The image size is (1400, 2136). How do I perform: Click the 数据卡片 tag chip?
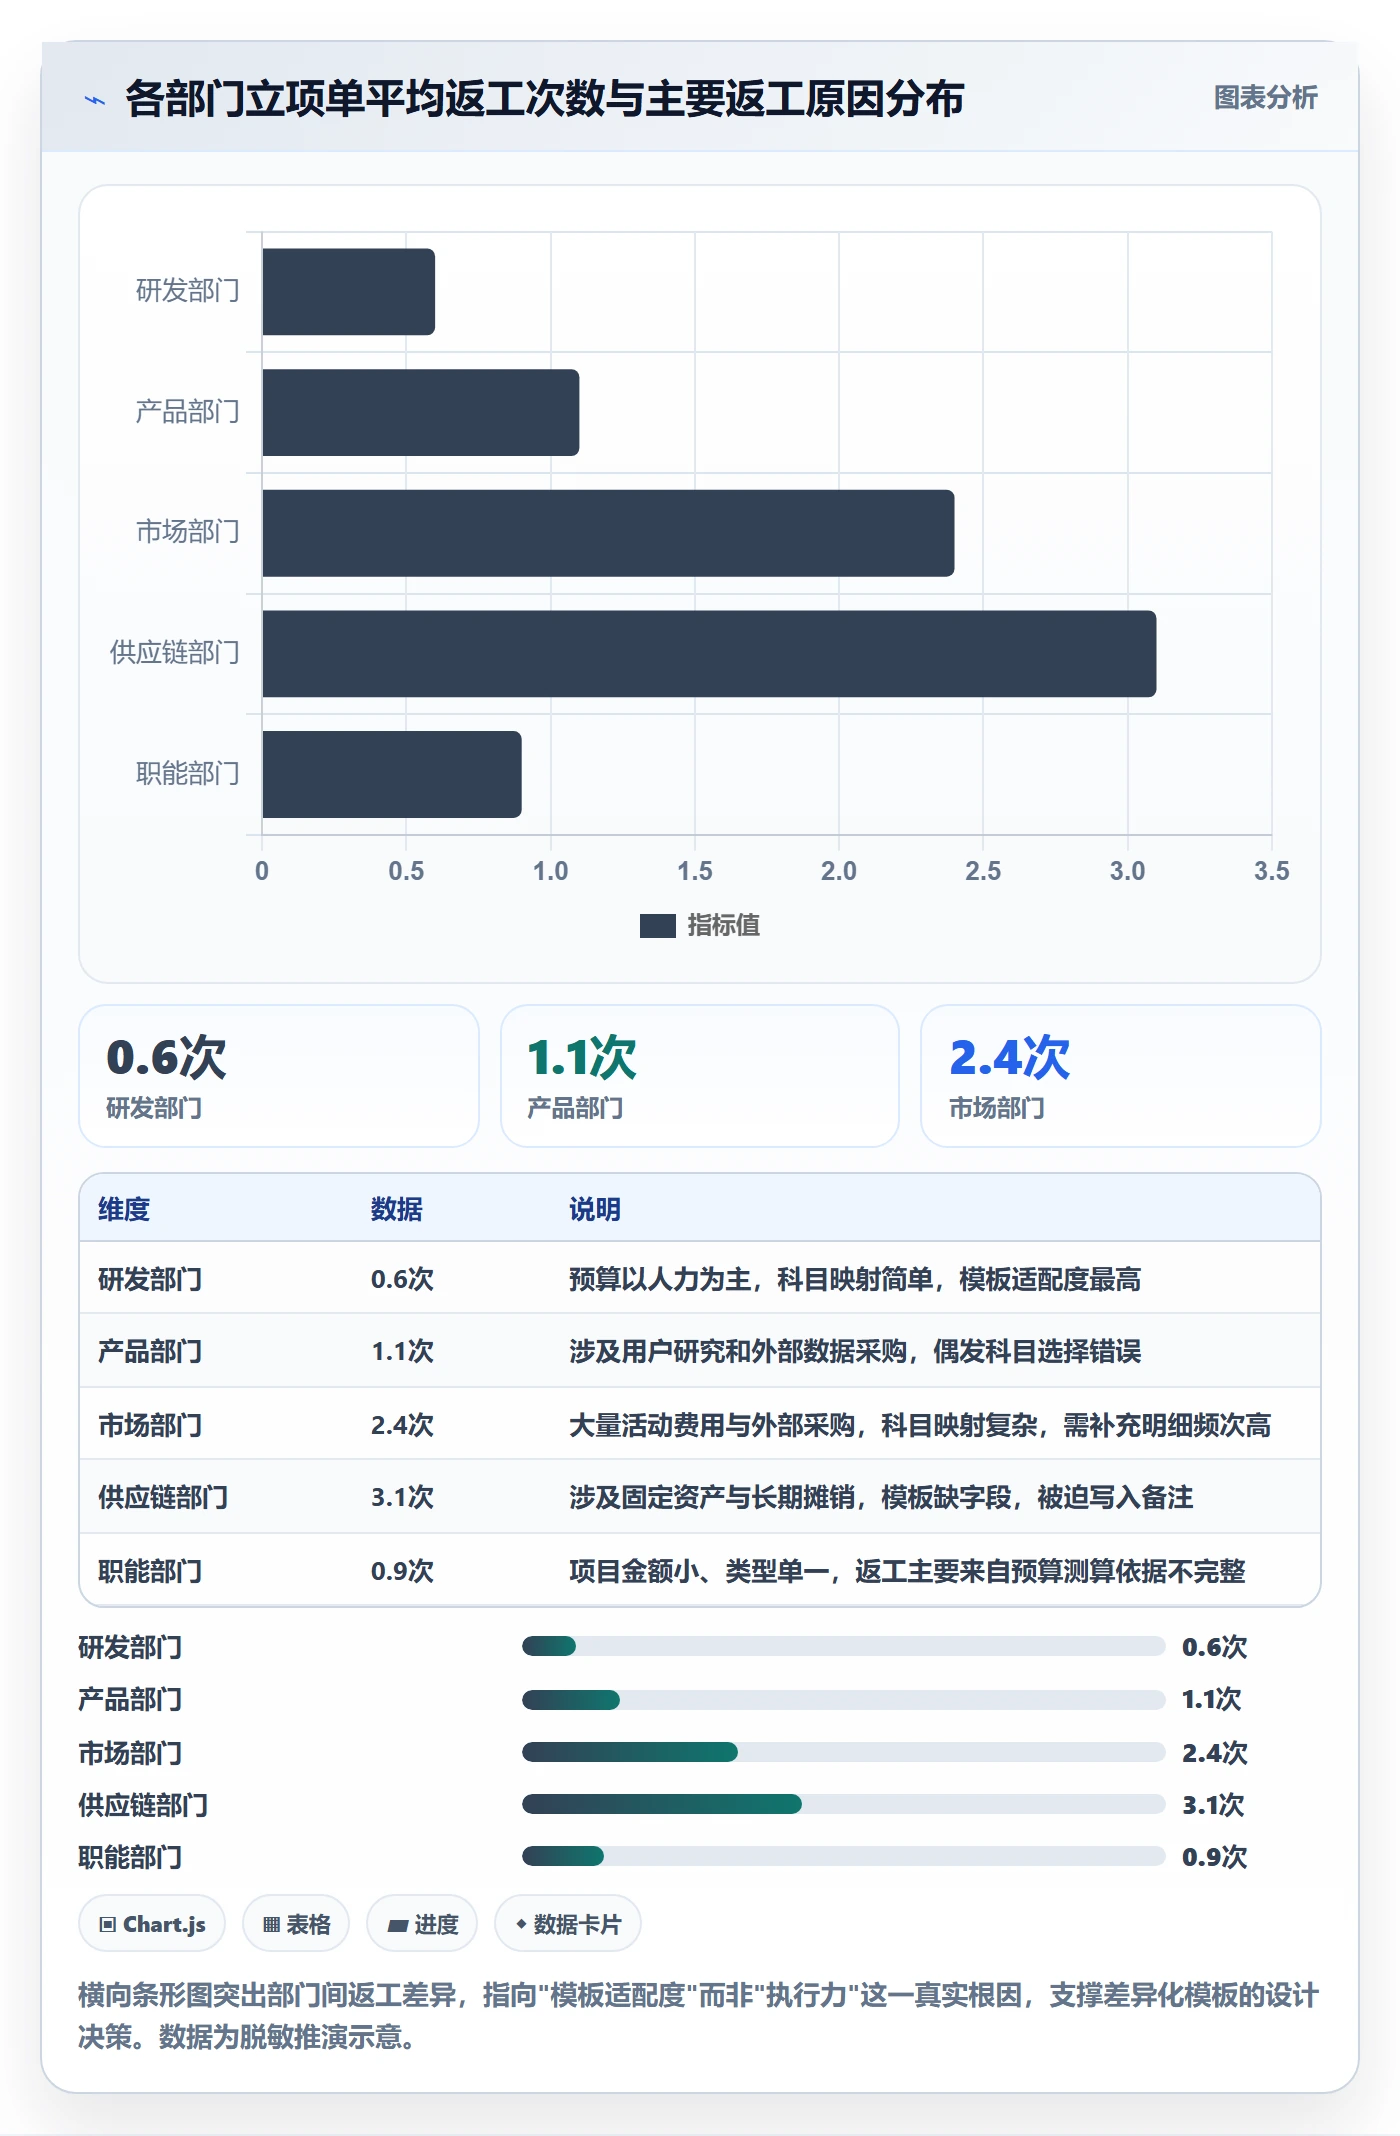[568, 1924]
